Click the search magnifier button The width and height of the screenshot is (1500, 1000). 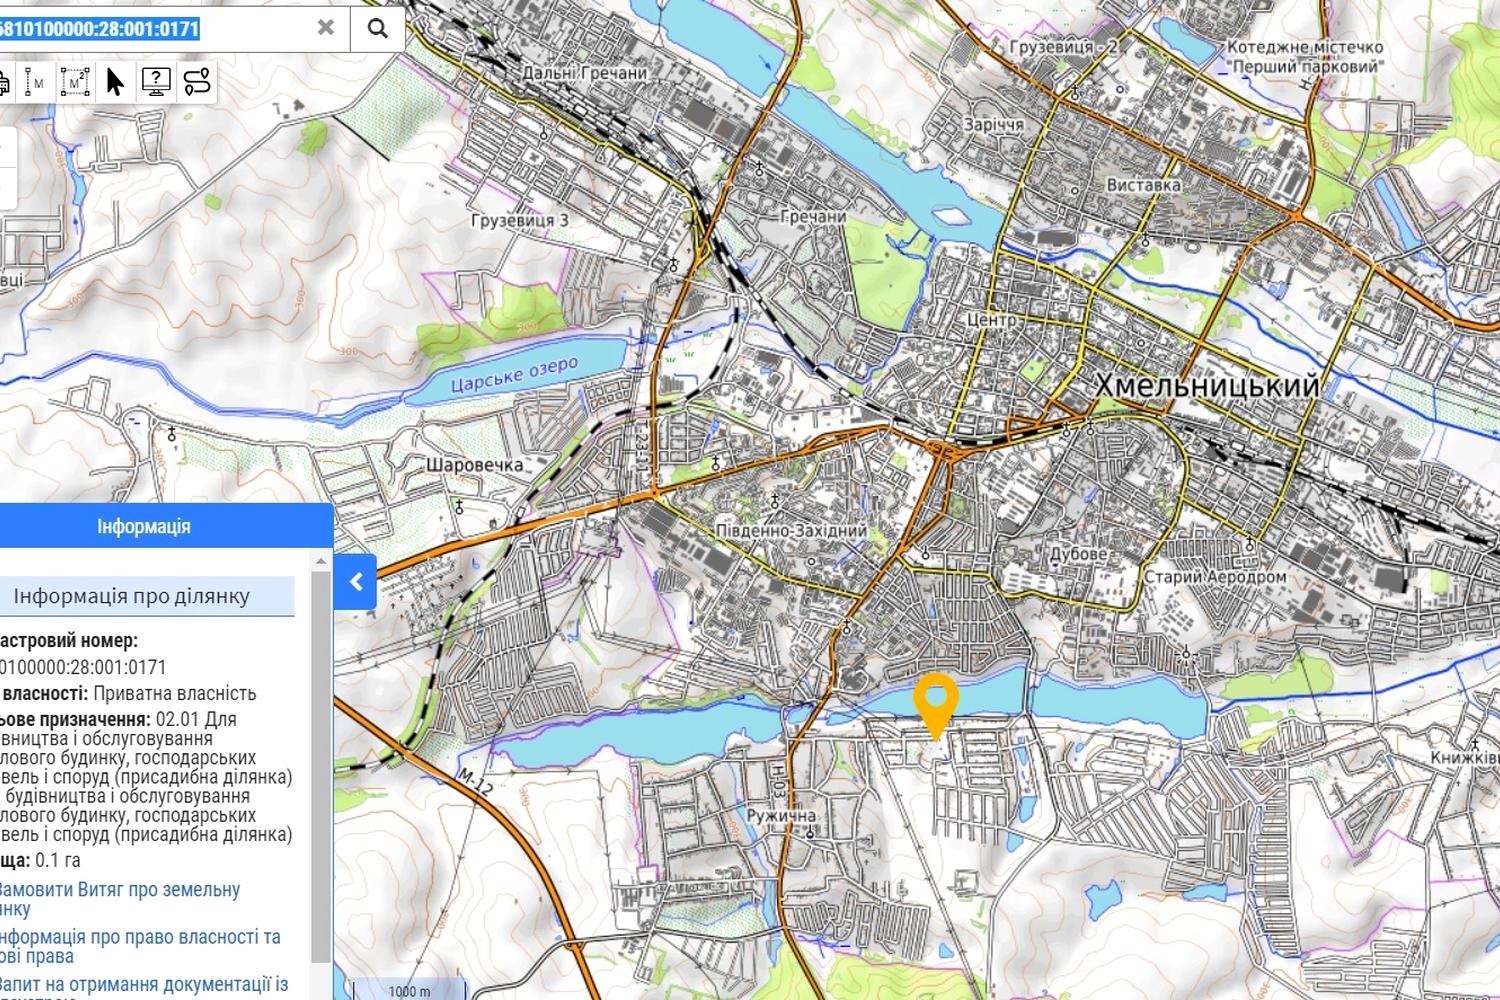pos(377,28)
